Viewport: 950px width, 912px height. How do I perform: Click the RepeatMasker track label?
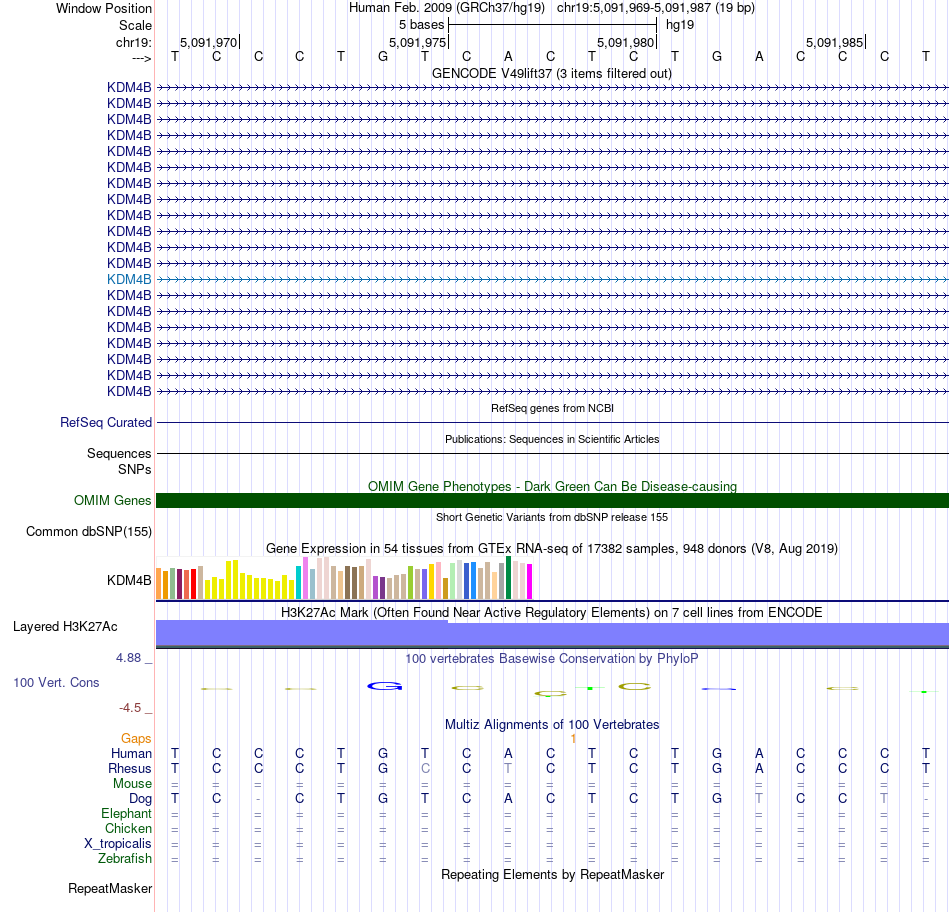click(x=110, y=889)
